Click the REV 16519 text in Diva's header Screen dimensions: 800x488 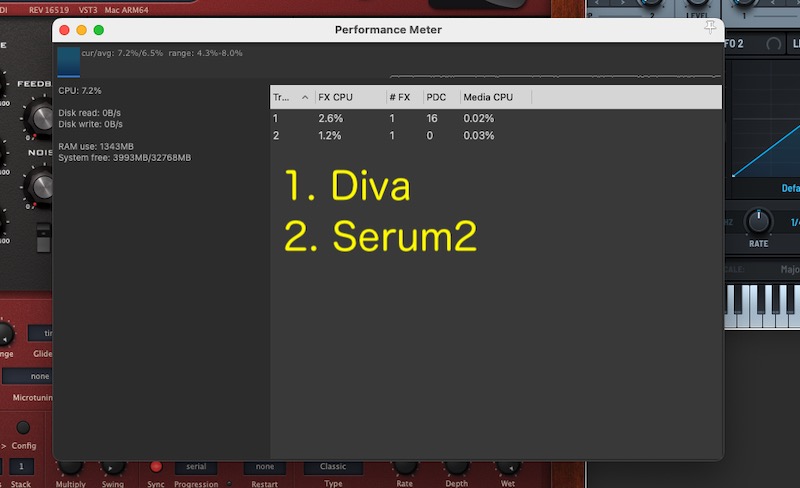click(x=49, y=10)
